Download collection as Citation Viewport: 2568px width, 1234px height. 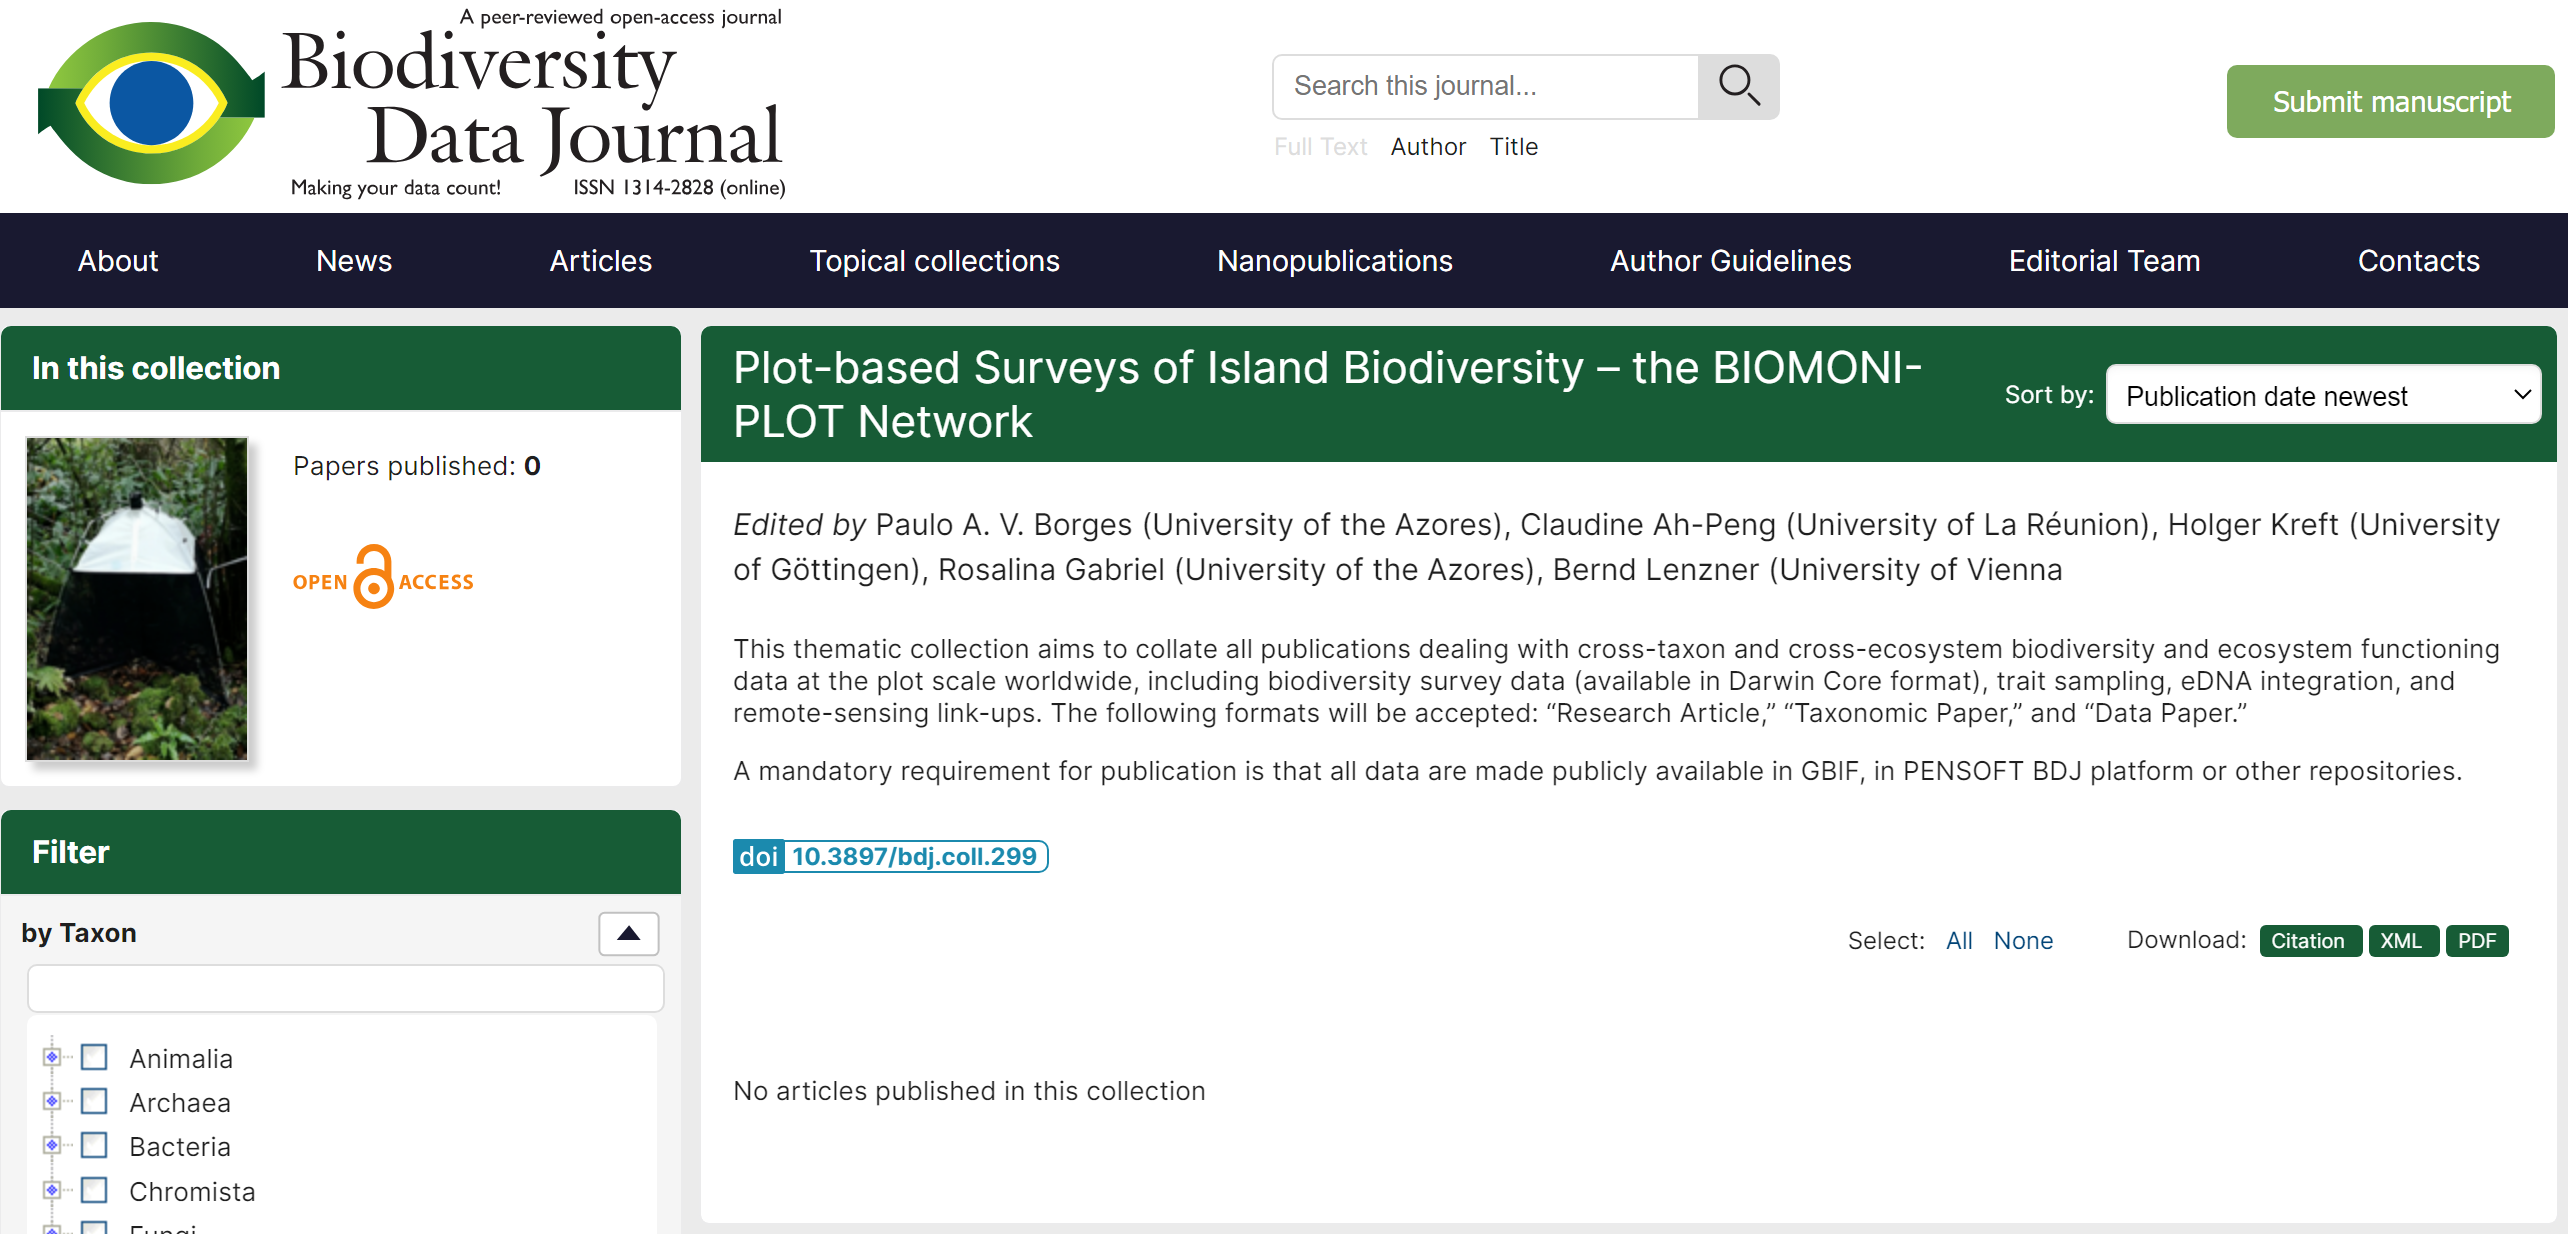(2310, 941)
